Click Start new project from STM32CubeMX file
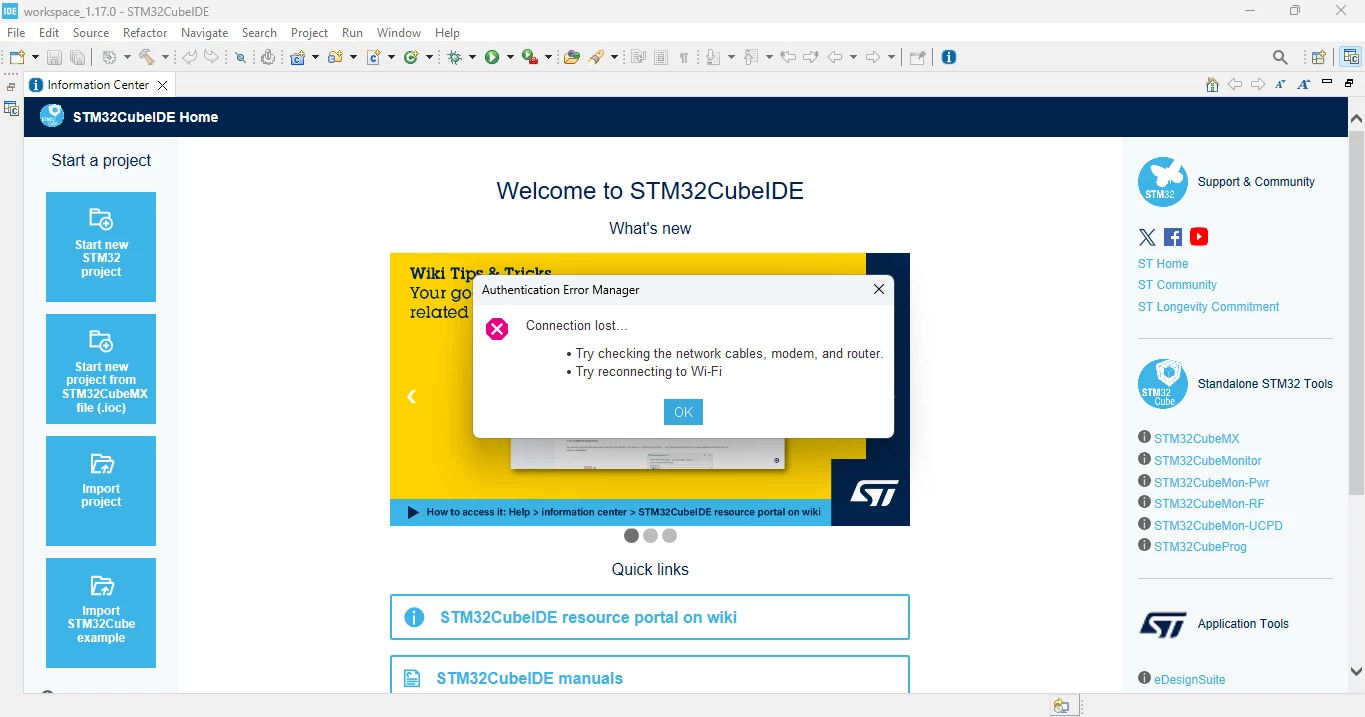 pyautogui.click(x=101, y=369)
